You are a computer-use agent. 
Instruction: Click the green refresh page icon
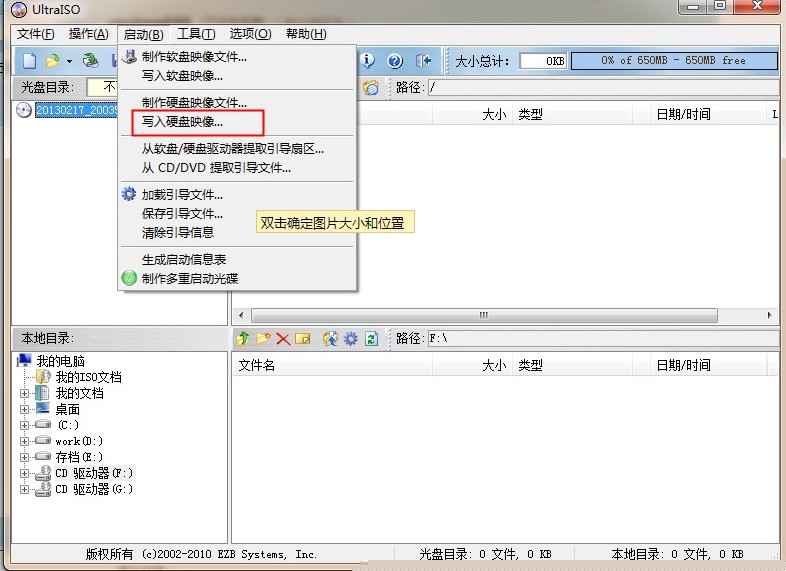pyautogui.click(x=371, y=339)
